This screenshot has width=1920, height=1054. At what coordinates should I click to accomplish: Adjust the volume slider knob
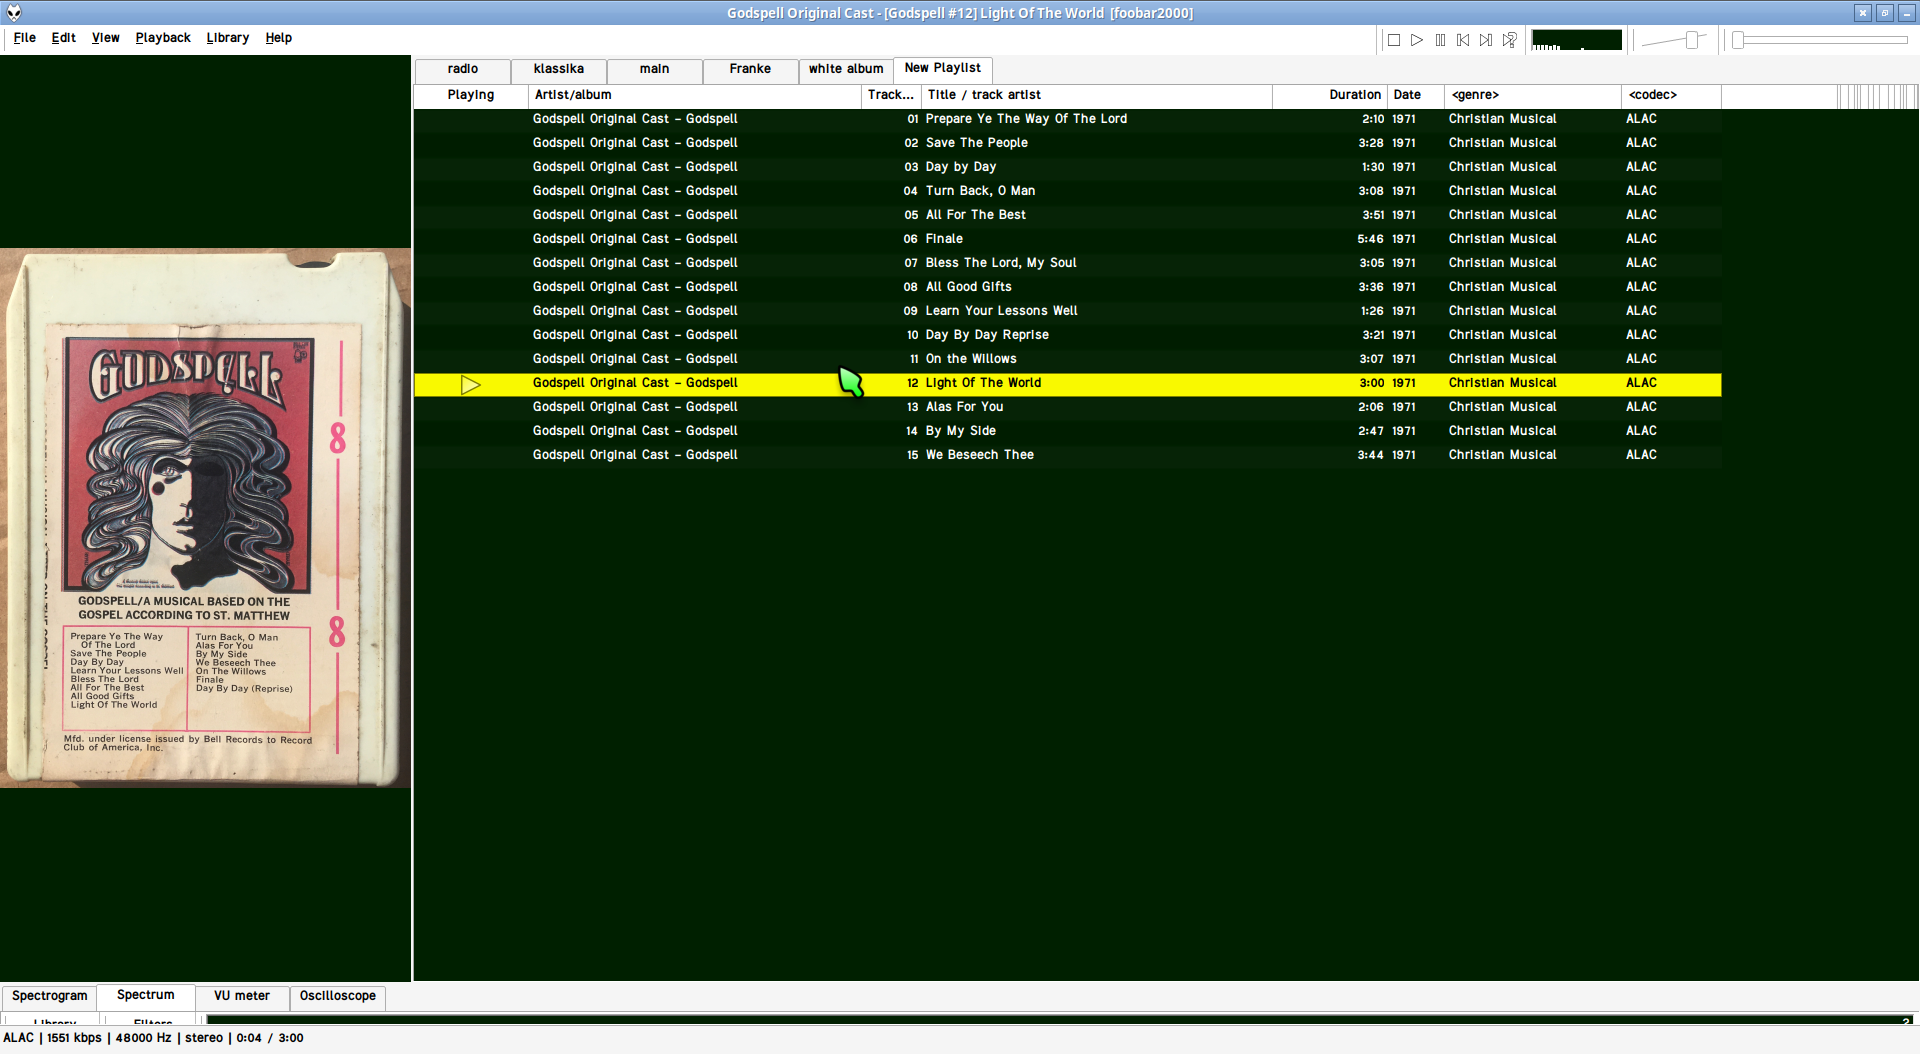pos(1692,40)
